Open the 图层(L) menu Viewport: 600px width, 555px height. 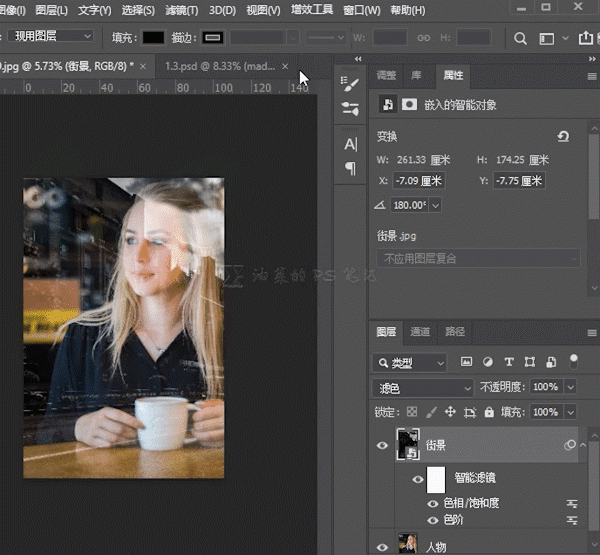[51, 10]
